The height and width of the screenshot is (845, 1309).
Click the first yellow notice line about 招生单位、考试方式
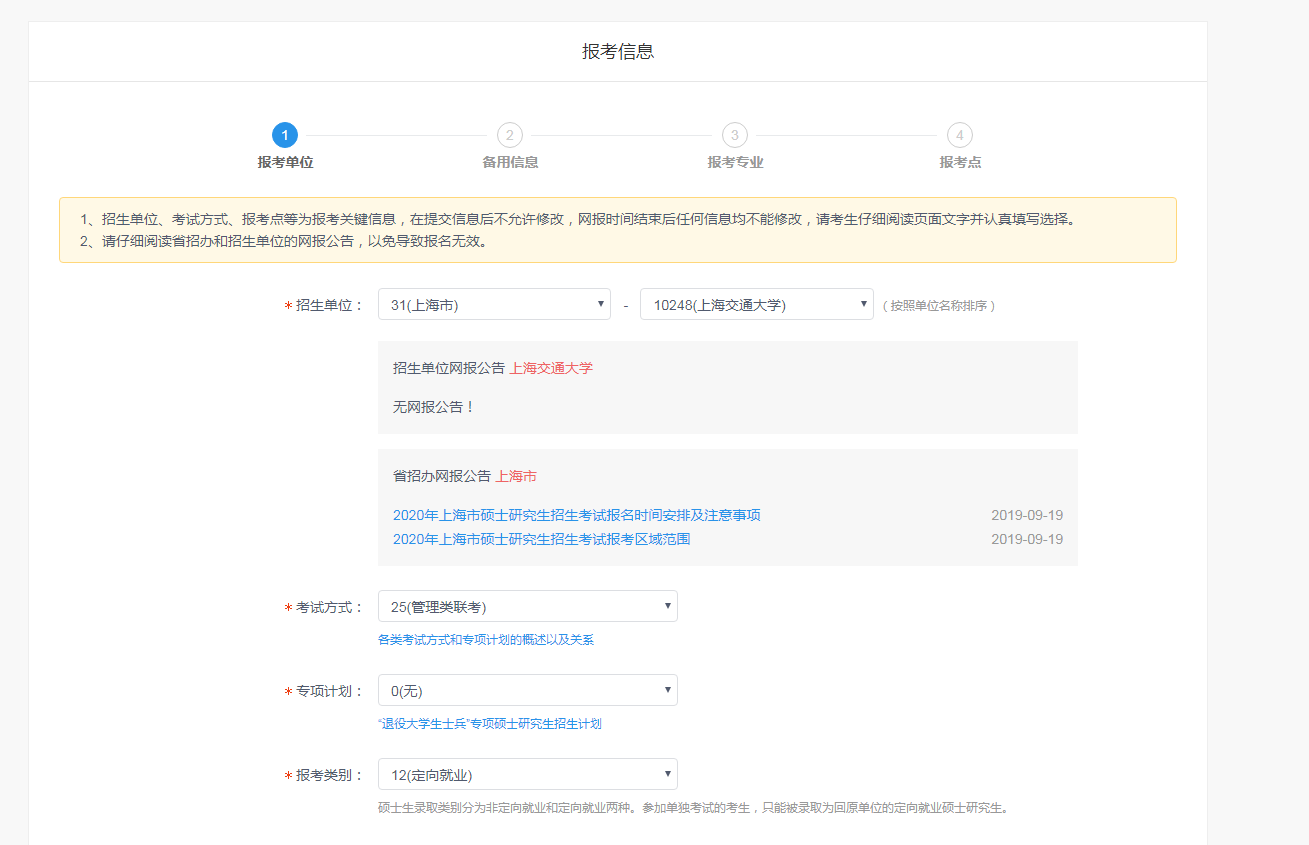tap(580, 219)
